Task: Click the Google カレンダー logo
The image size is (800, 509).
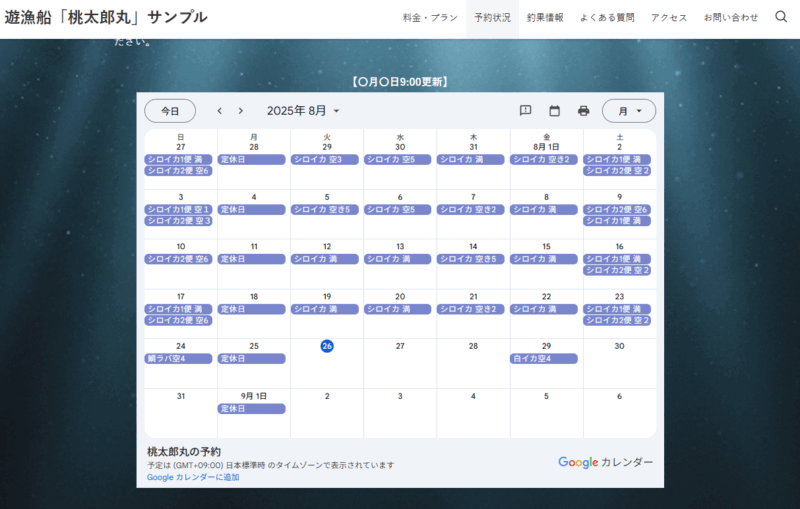Action: (x=605, y=462)
